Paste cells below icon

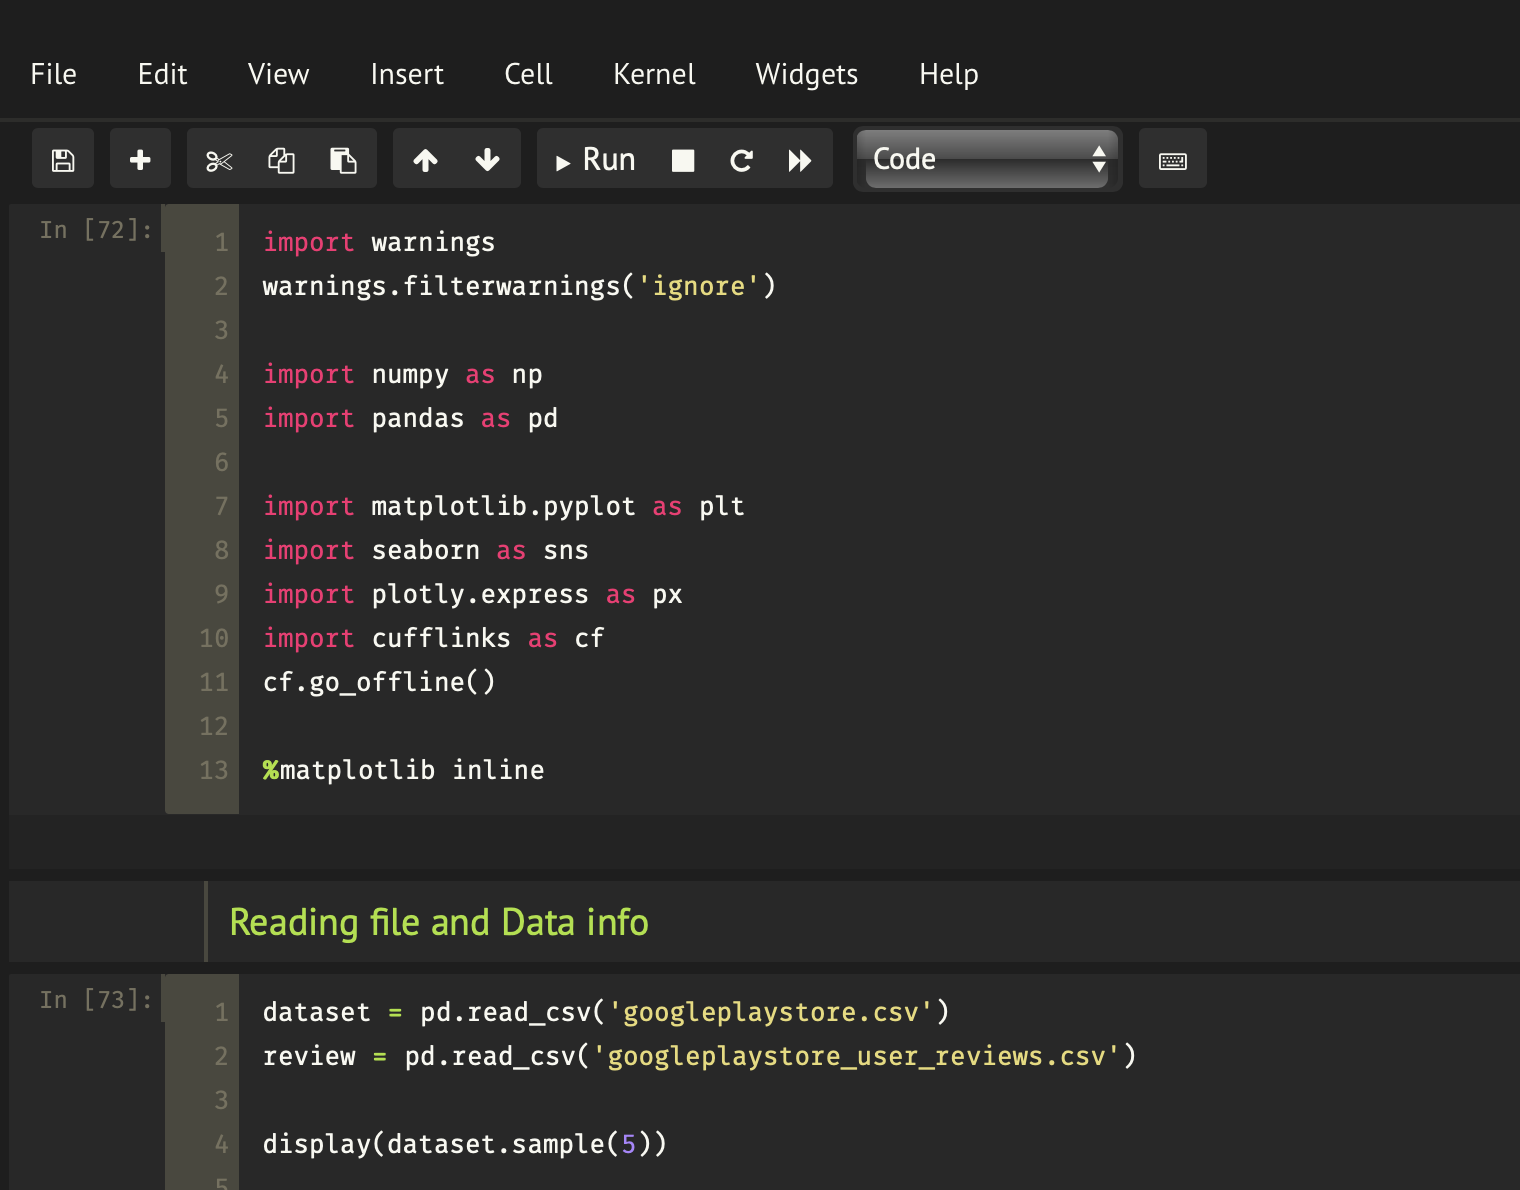coord(343,160)
